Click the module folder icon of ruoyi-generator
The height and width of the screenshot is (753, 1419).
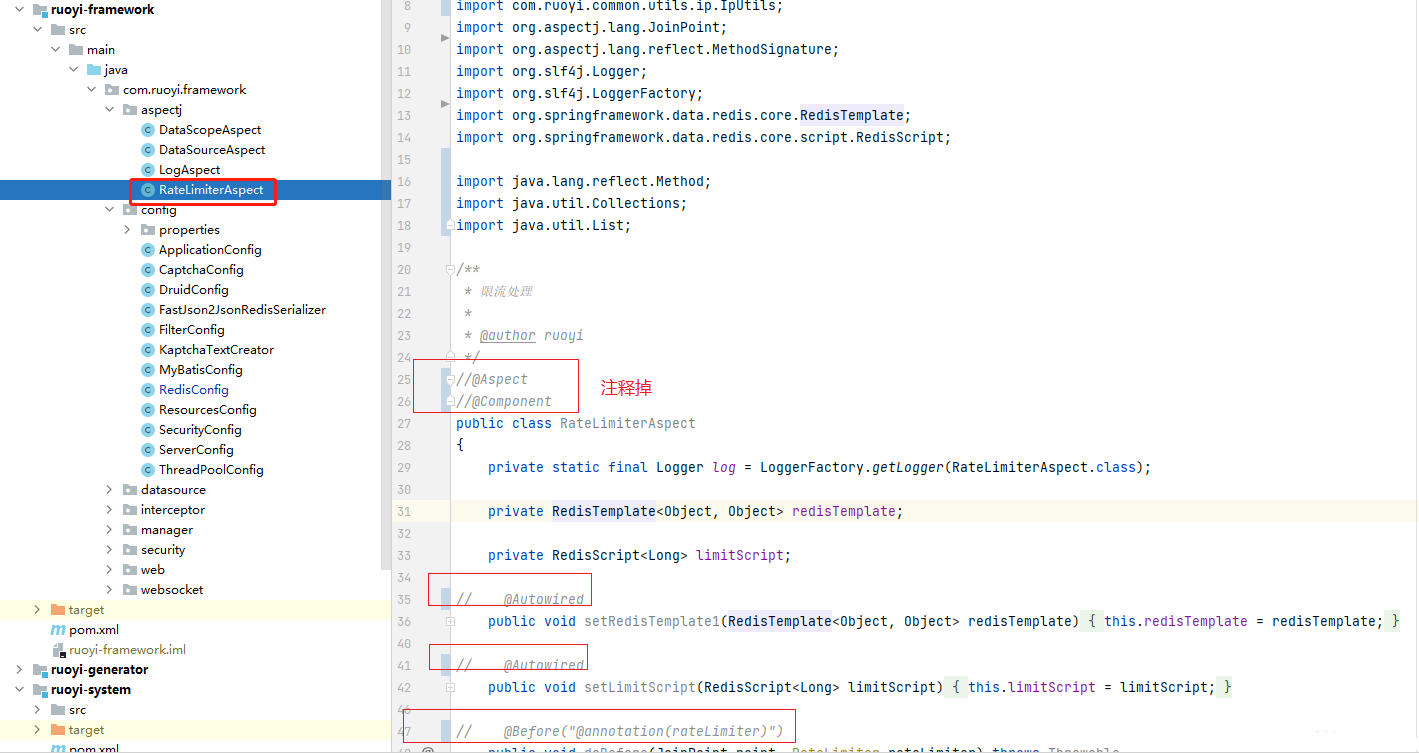point(40,670)
